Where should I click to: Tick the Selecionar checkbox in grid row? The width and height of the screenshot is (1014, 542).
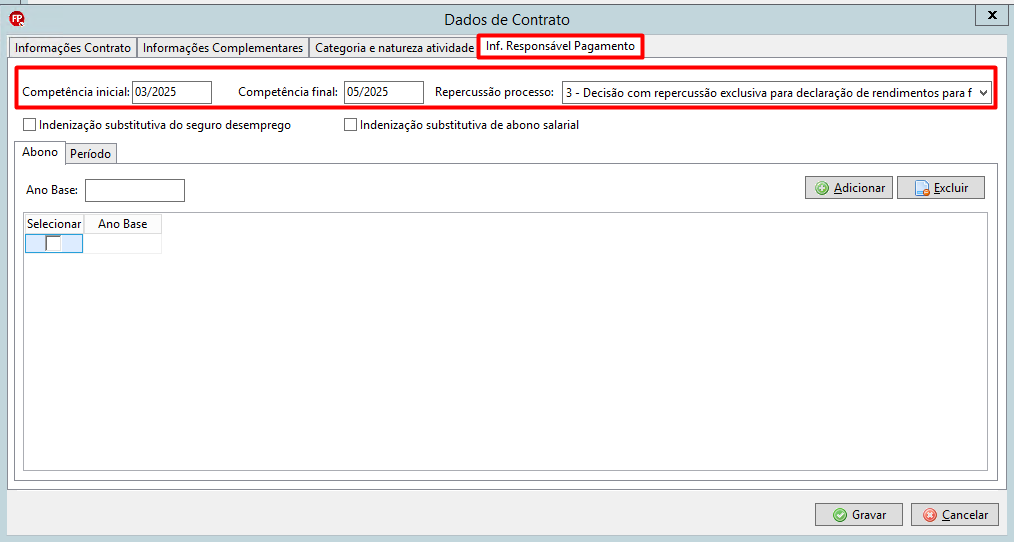[53, 243]
